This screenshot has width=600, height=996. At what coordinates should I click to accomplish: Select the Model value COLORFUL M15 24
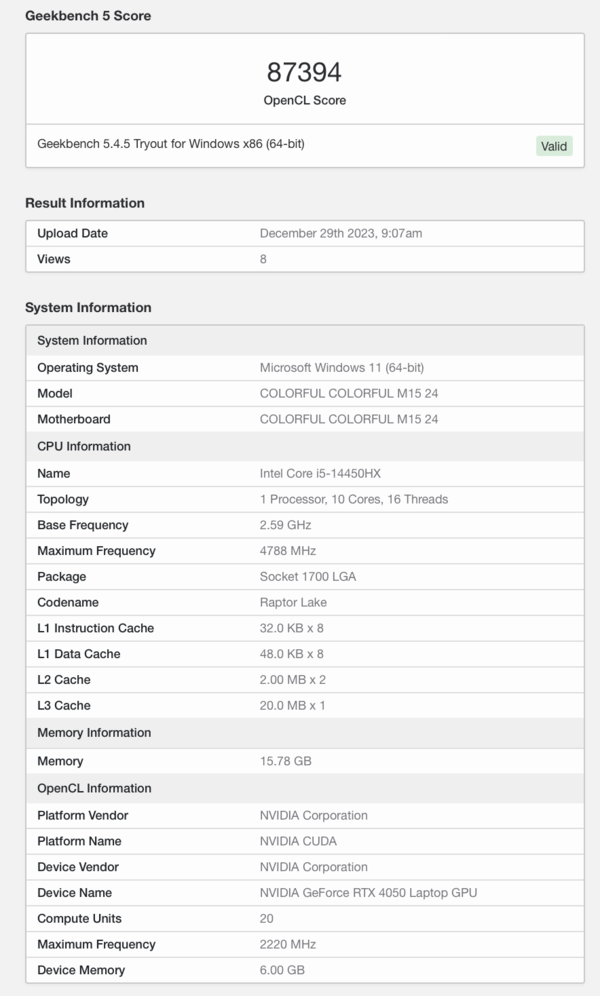coord(349,393)
